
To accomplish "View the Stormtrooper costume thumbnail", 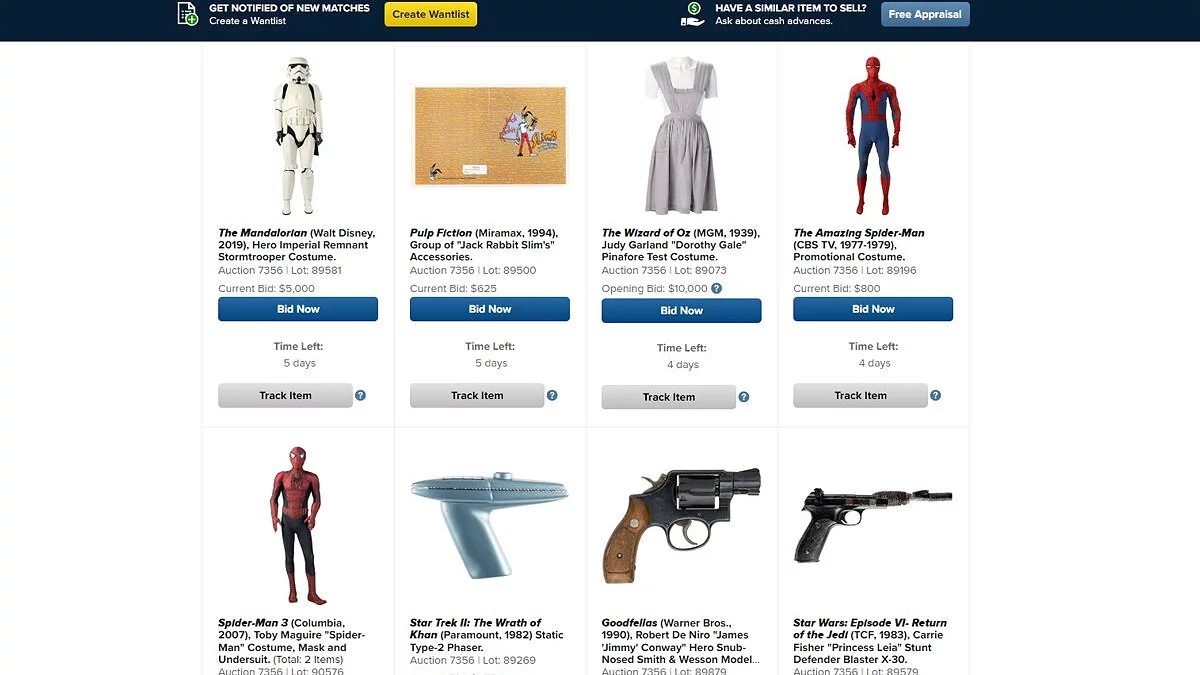I will [298, 135].
